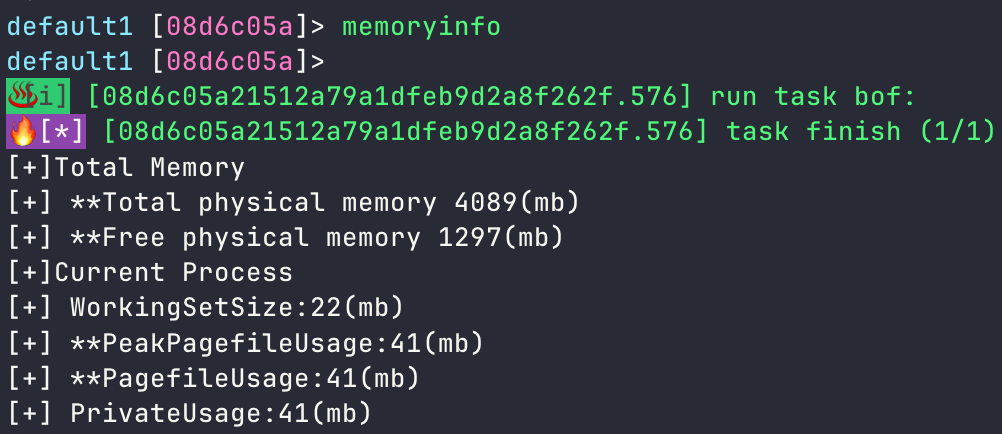Click the purple fire status badge

point(46,131)
